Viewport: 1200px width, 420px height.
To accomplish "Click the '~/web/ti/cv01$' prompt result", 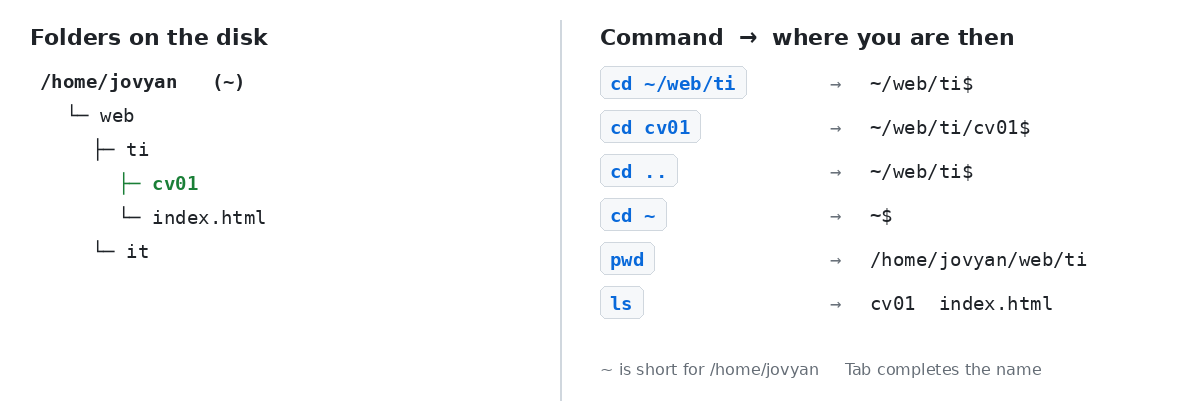I will pos(950,128).
